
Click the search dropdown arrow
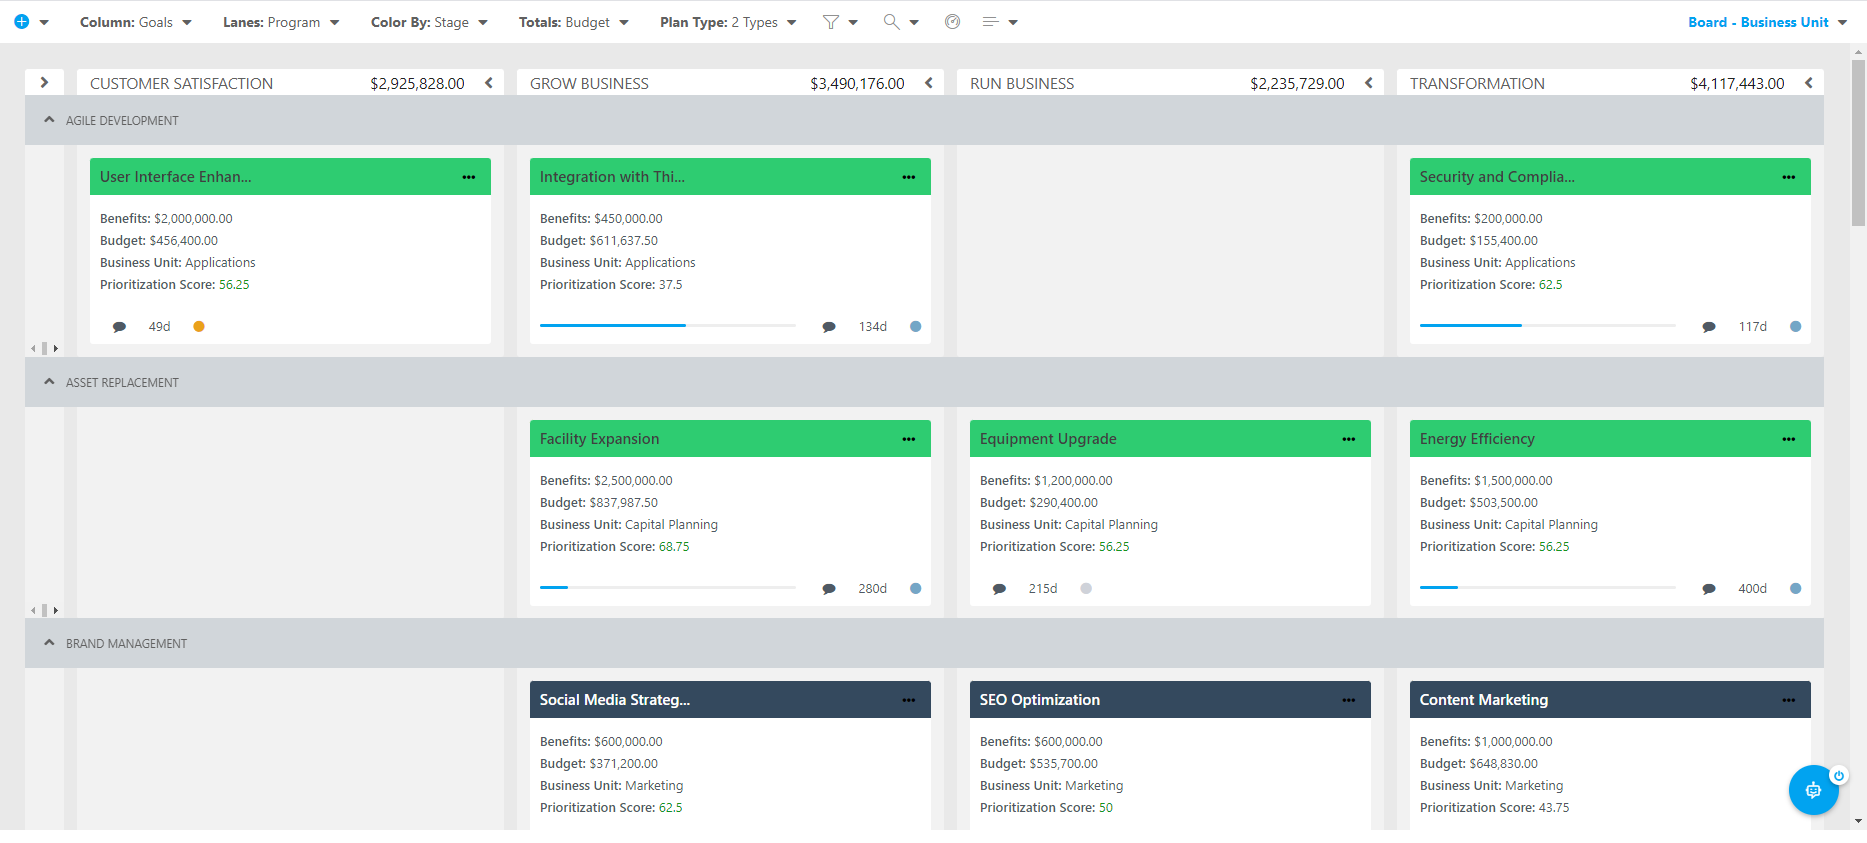click(x=914, y=22)
